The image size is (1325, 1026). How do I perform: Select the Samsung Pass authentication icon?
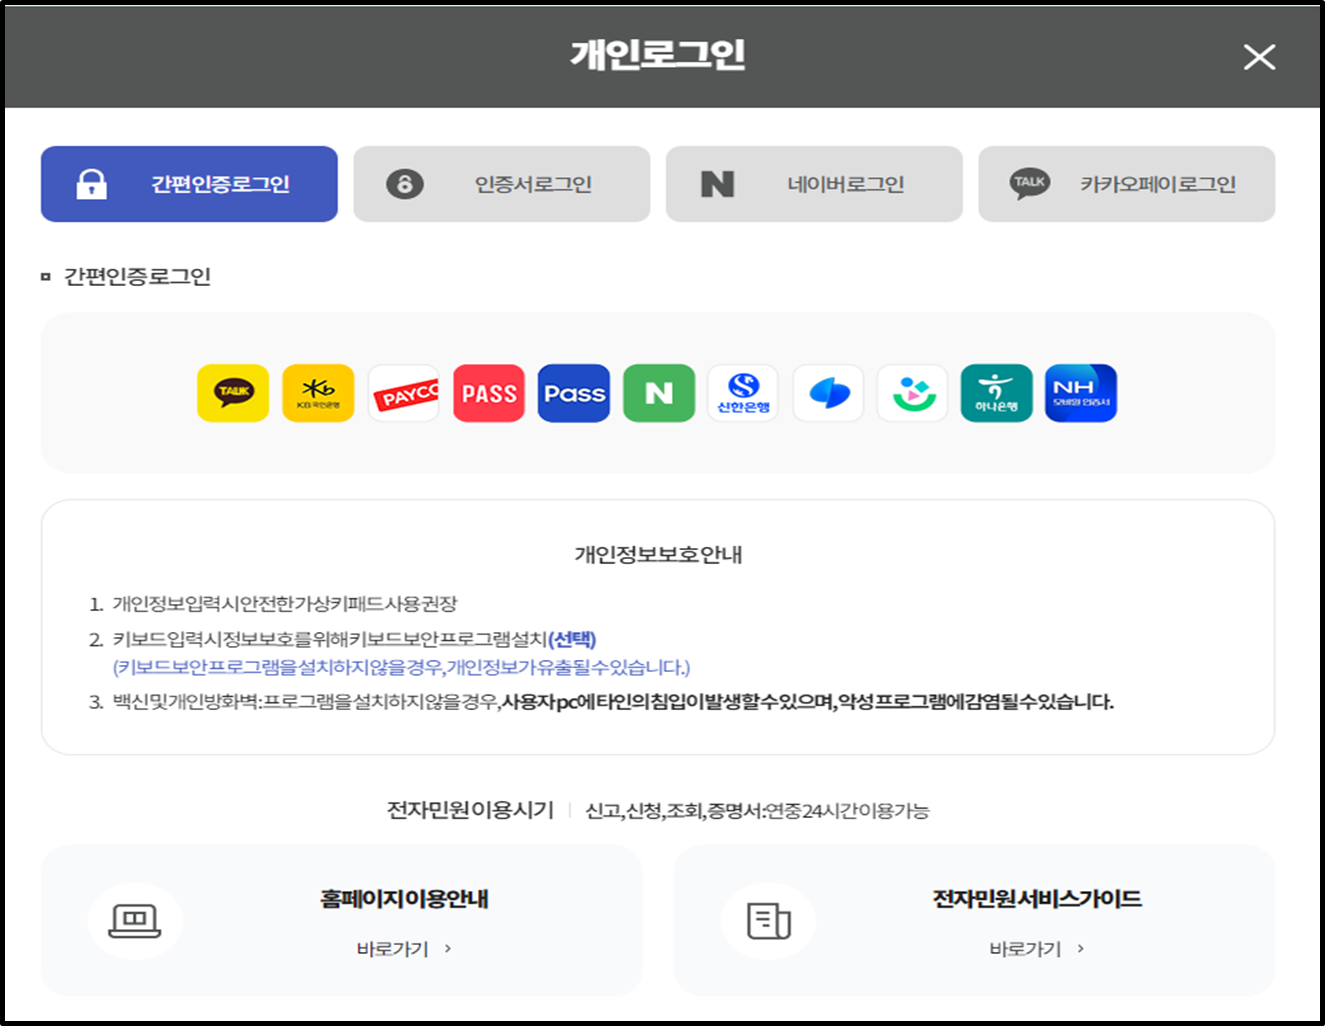coord(828,393)
